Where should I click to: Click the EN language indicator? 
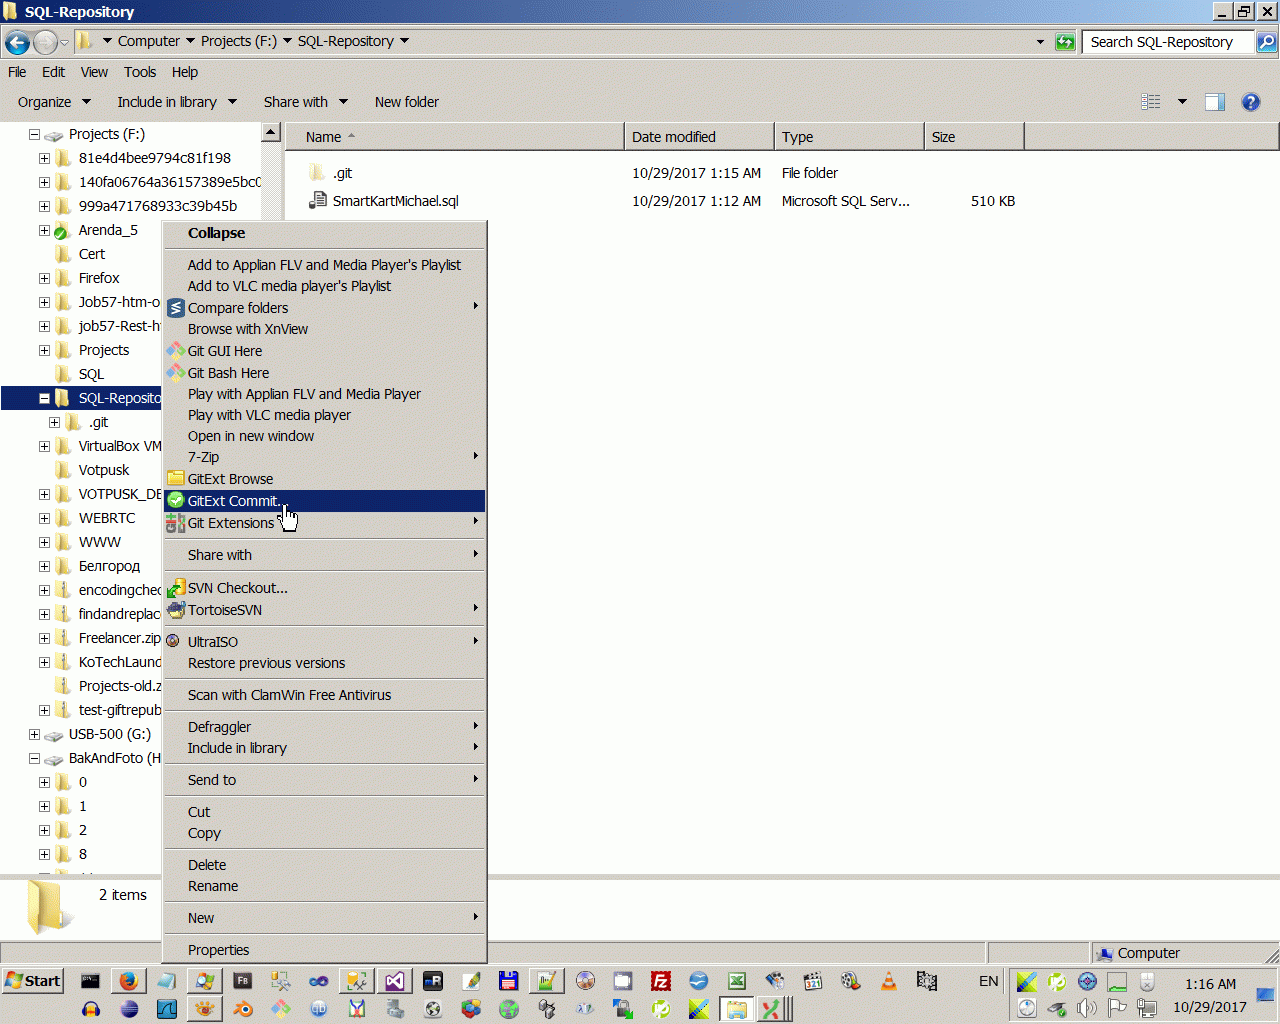tap(989, 981)
